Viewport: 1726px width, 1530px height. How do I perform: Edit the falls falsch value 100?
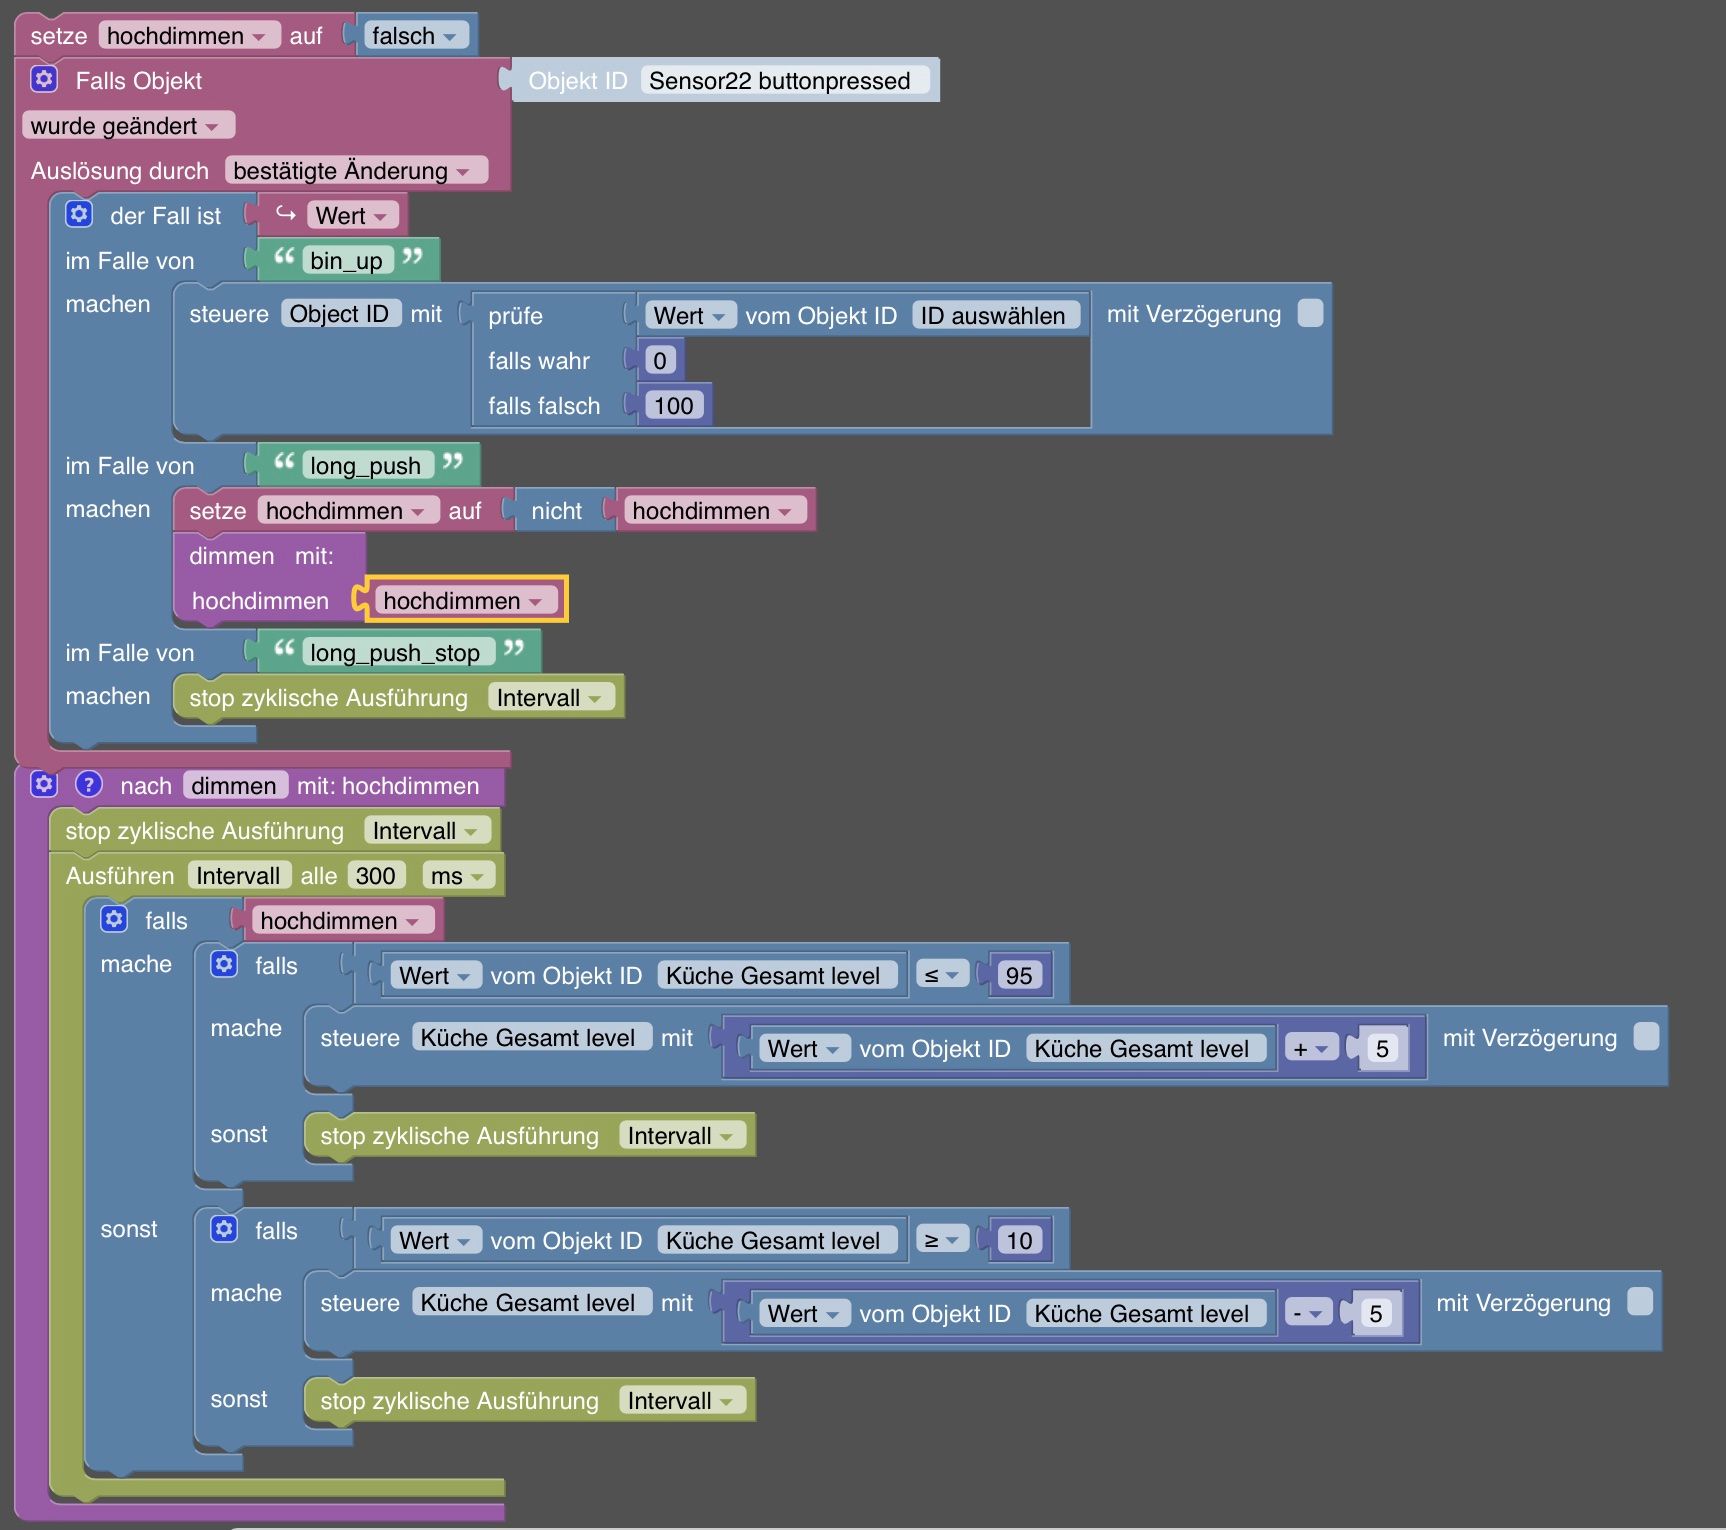coord(674,406)
